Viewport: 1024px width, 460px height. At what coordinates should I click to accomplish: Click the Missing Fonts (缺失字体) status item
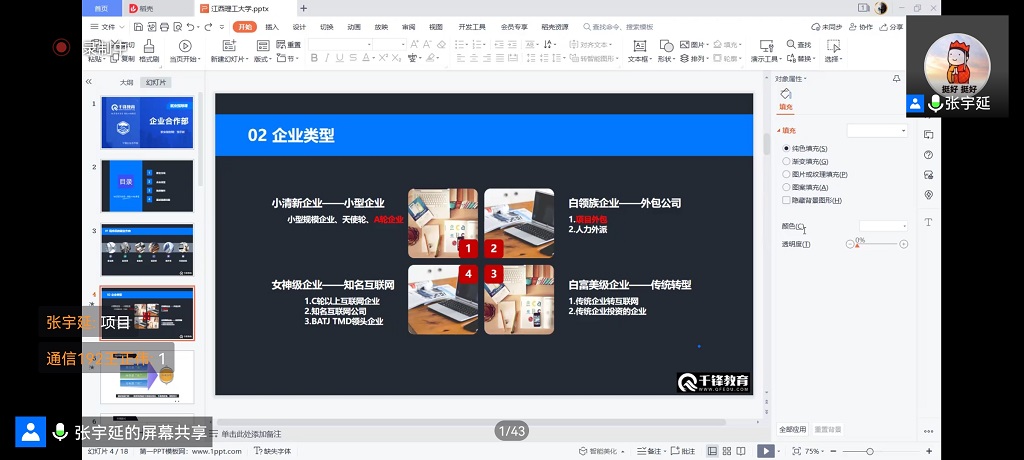point(272,451)
